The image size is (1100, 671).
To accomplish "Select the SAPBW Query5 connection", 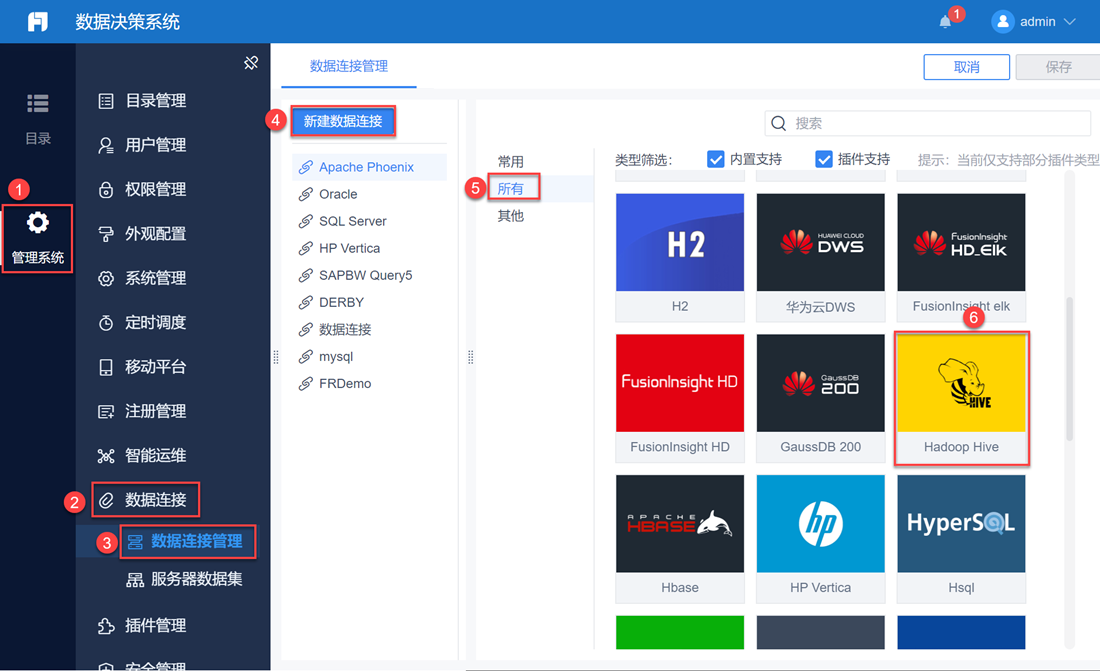I will 369,275.
